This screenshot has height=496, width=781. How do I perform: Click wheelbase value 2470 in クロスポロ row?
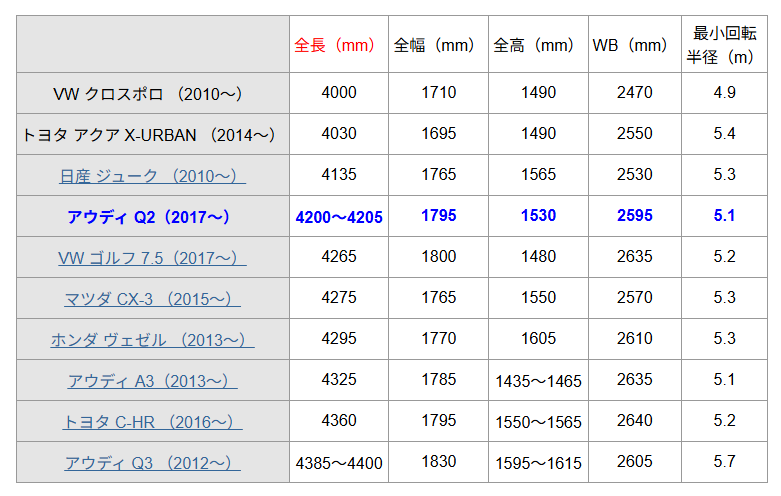635,92
